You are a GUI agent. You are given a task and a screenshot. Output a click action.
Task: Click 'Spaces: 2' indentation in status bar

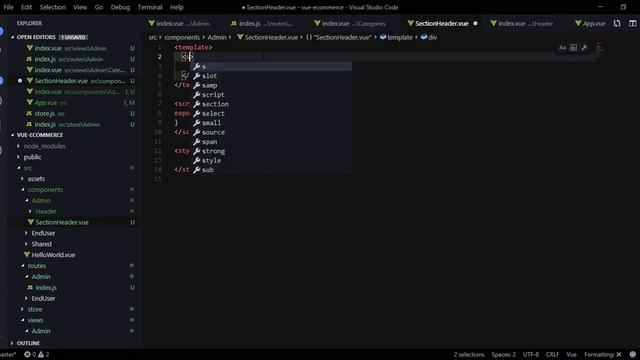[503, 354]
